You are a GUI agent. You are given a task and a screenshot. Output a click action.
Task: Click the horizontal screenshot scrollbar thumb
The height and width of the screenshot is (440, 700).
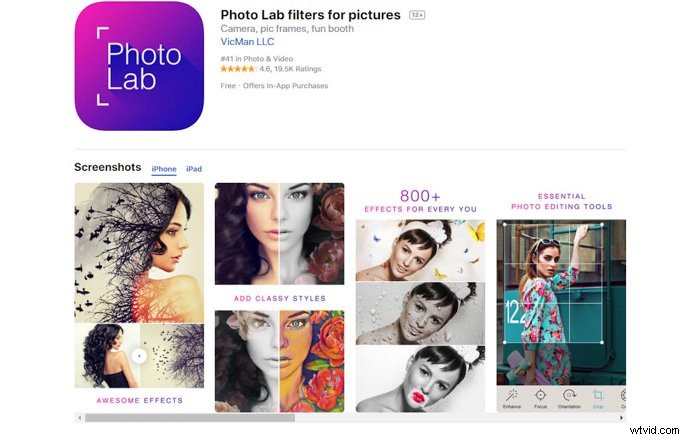click(190, 418)
